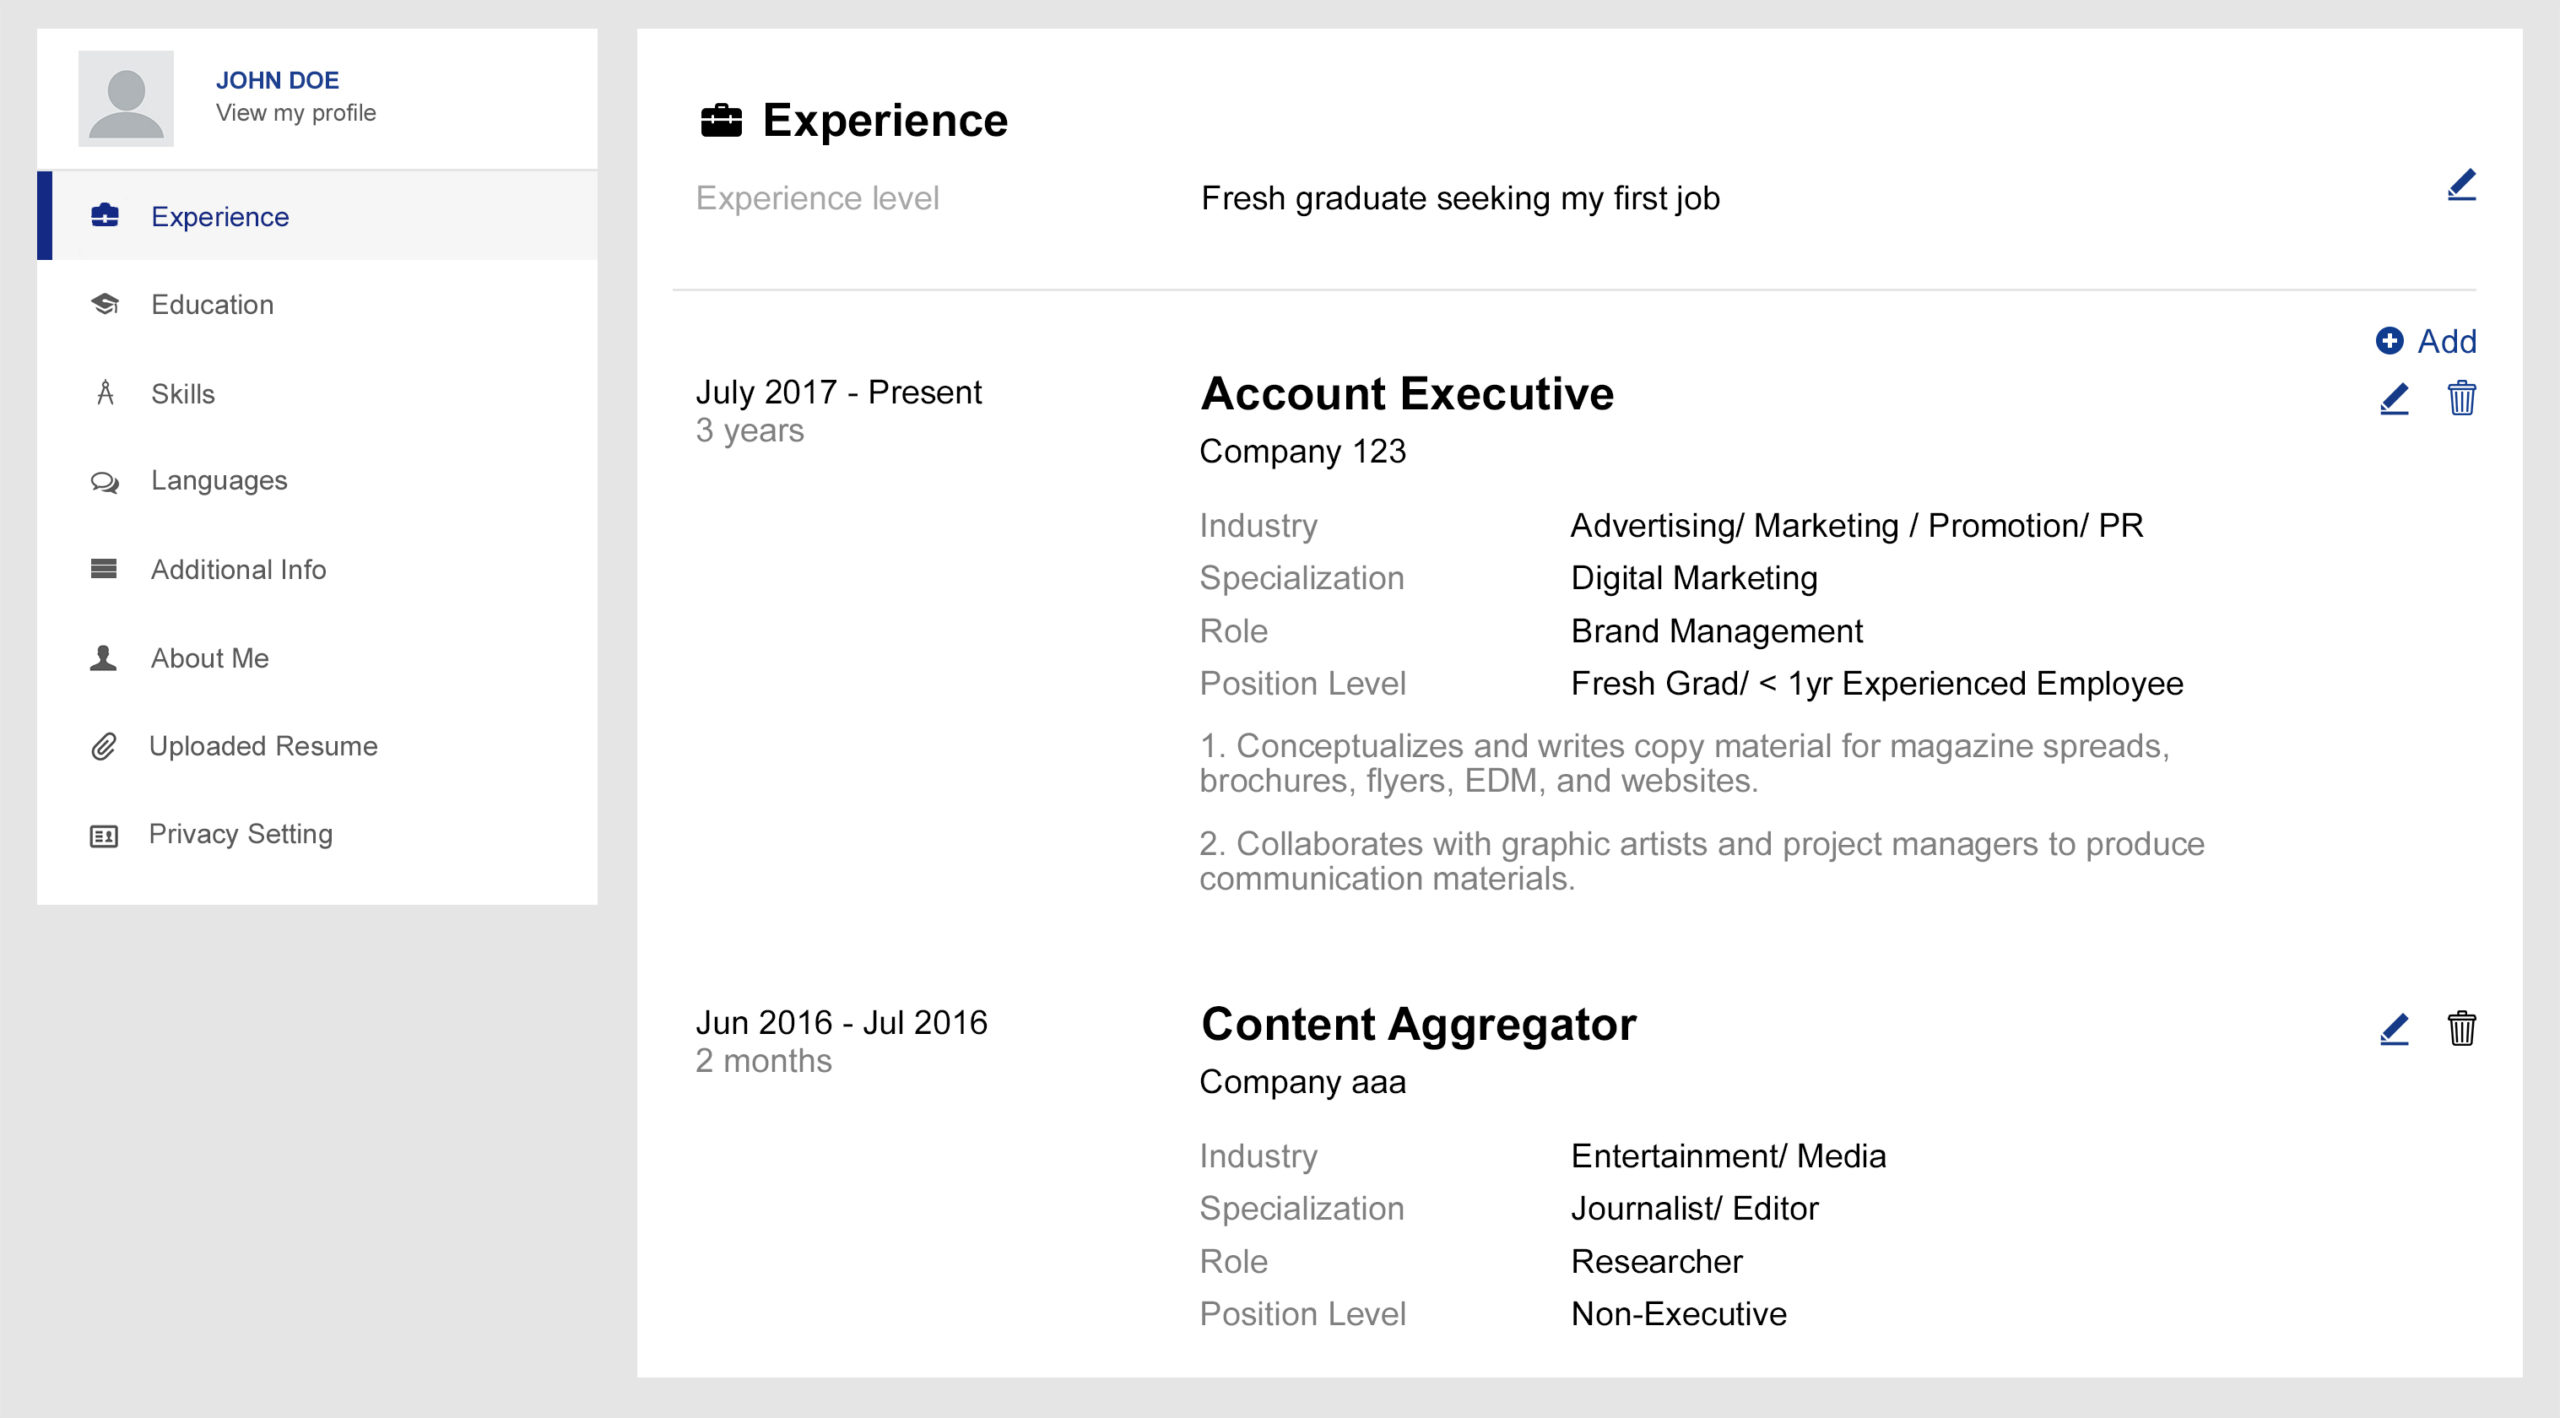Edit the Account Executive experience entry
Viewport: 2560px width, 1418px height.
click(x=2393, y=398)
